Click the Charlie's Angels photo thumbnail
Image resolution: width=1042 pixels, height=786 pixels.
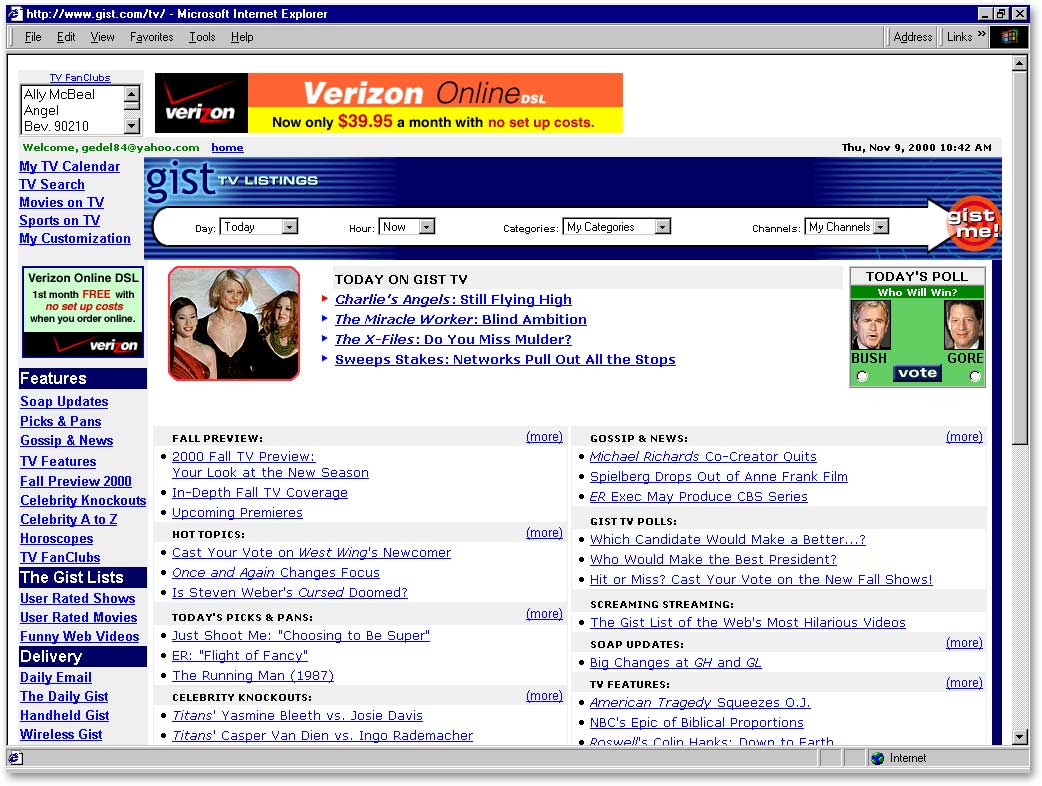pos(234,324)
